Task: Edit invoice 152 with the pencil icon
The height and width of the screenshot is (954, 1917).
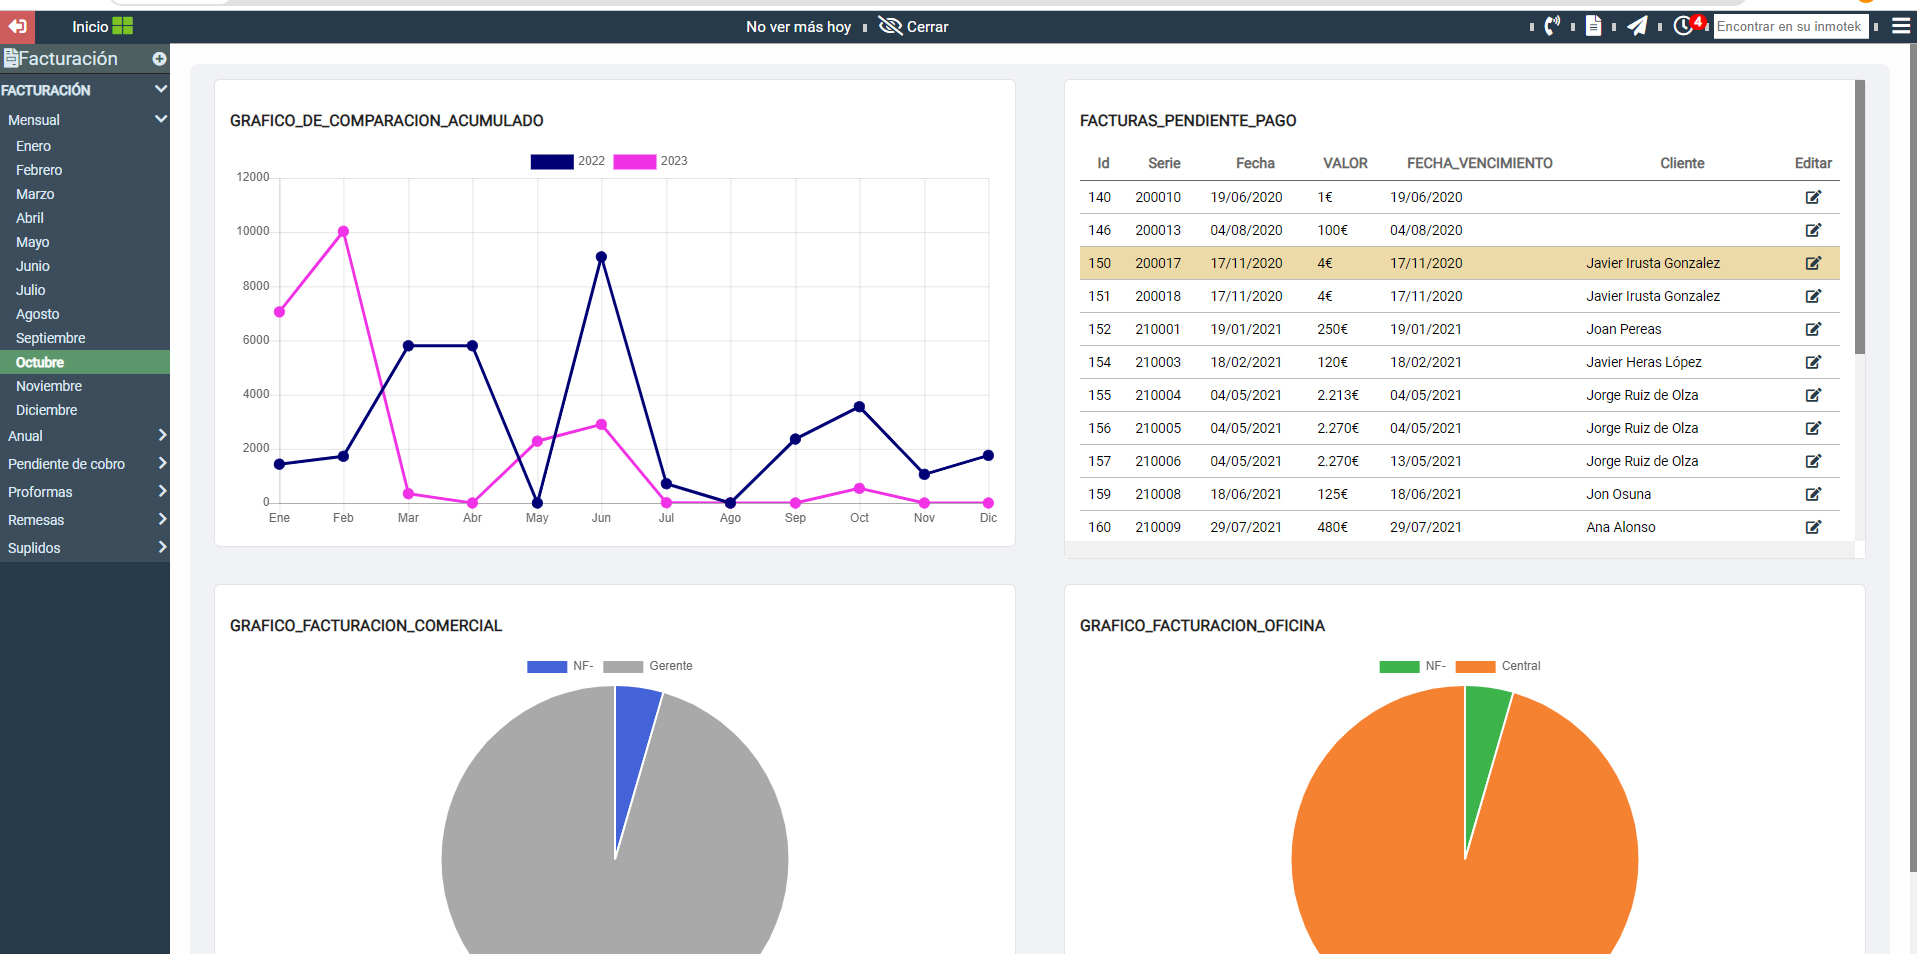Action: click(1813, 329)
